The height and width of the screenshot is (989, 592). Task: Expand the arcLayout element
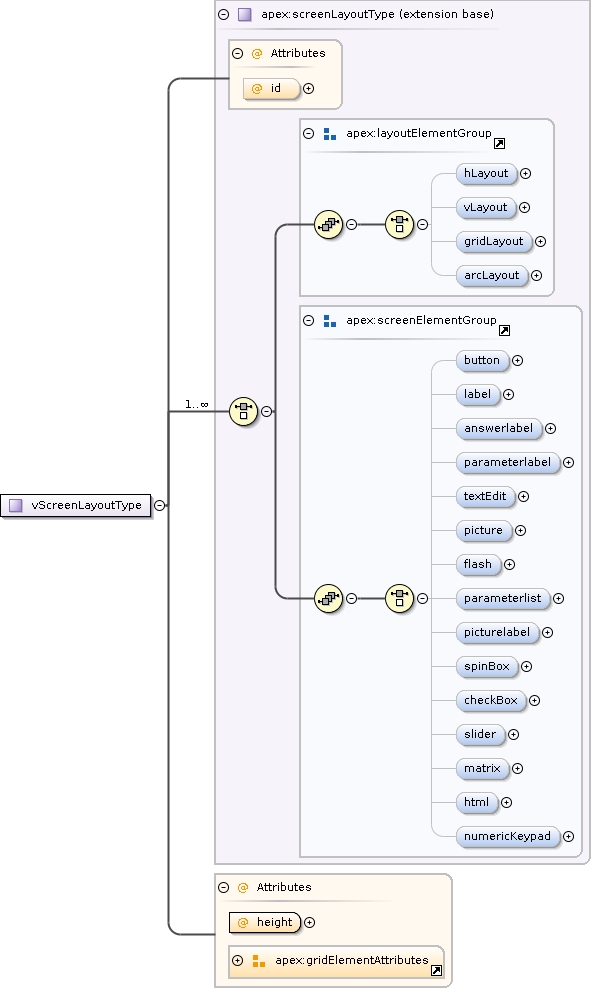coord(537,276)
